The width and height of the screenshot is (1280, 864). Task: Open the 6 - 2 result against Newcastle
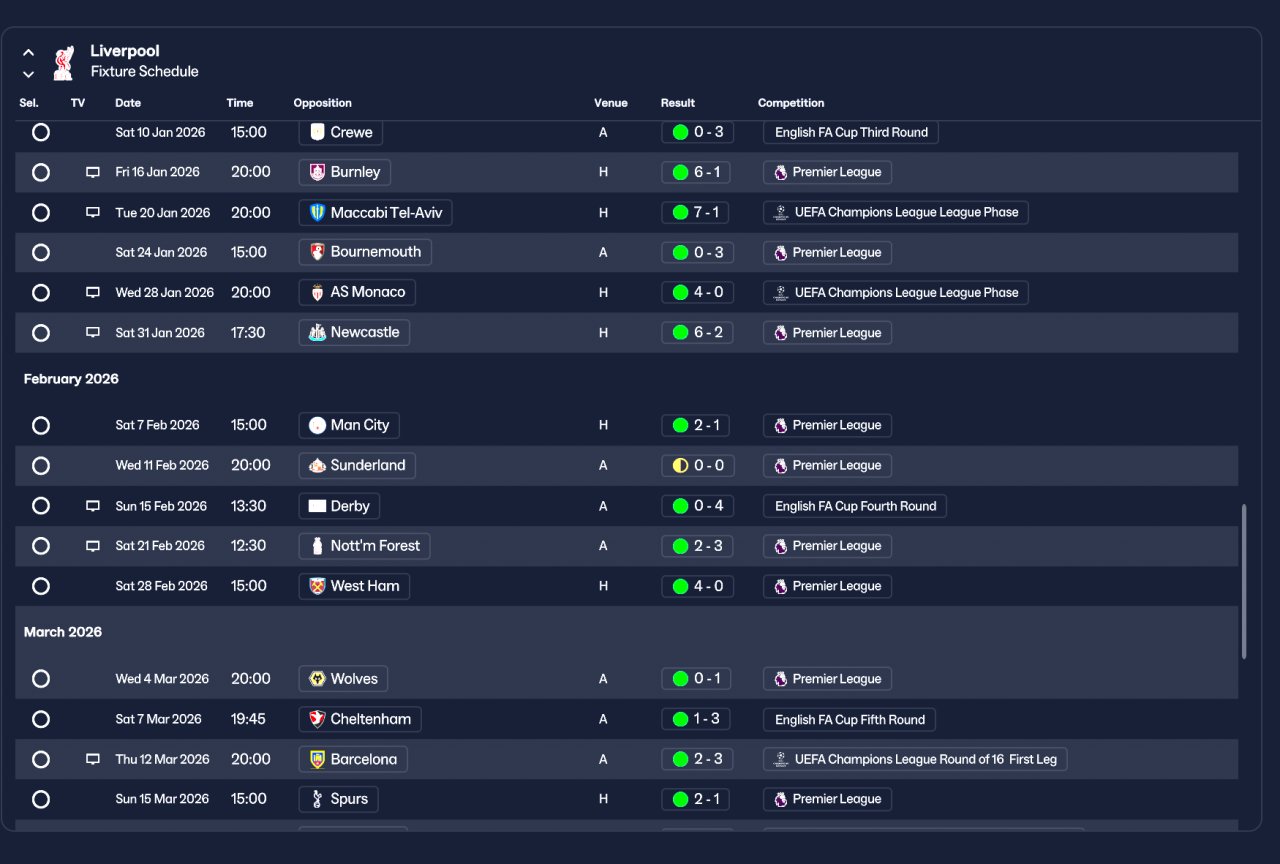tap(697, 332)
